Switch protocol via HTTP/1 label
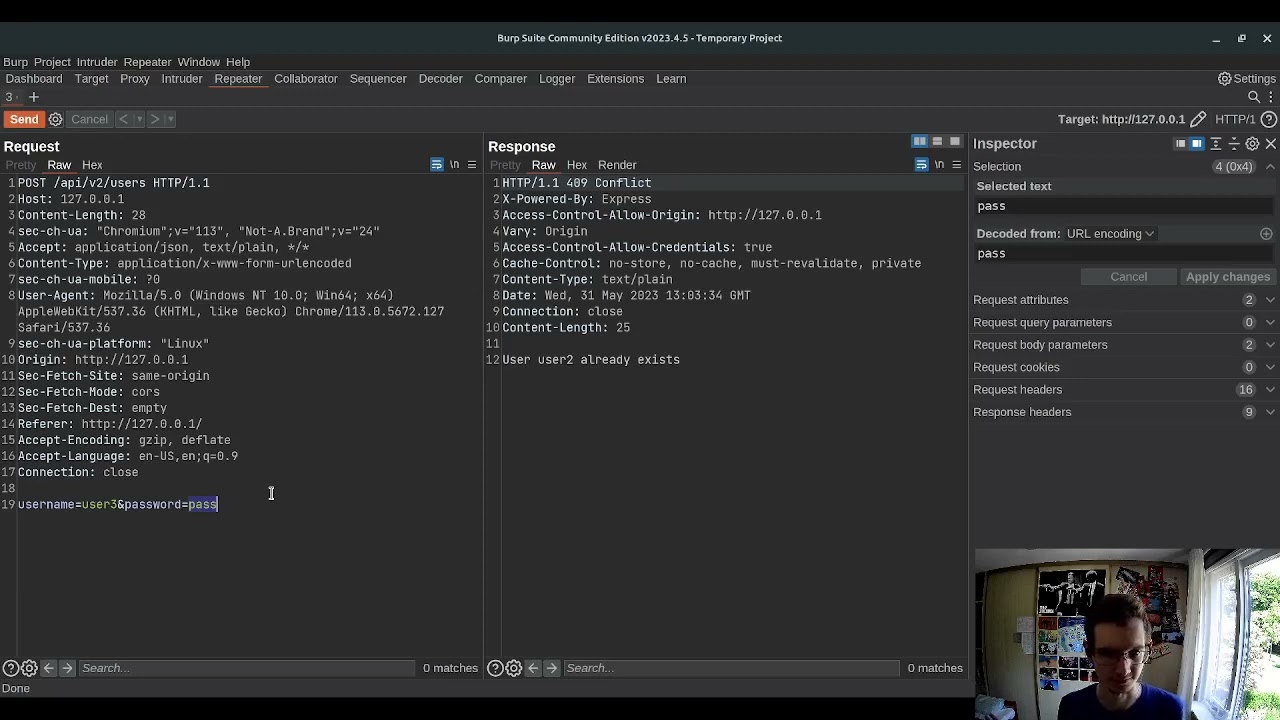The image size is (1280, 720). tap(1235, 120)
